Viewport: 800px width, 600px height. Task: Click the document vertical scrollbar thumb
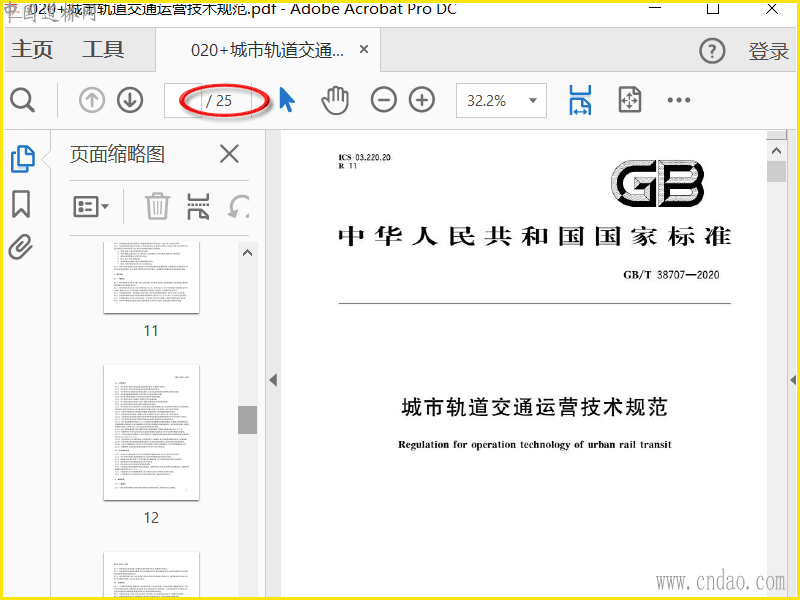(777, 171)
